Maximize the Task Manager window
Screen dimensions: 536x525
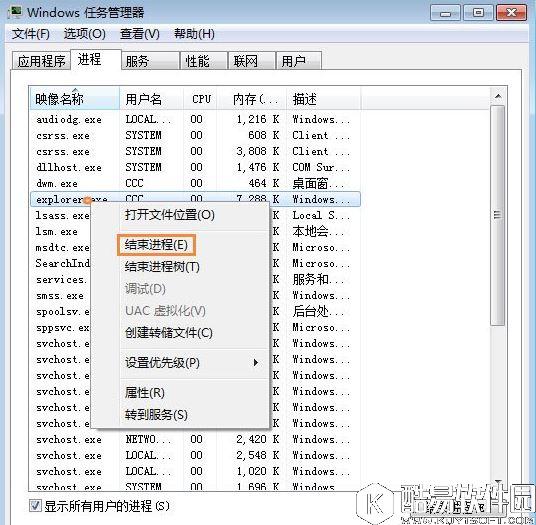478,13
